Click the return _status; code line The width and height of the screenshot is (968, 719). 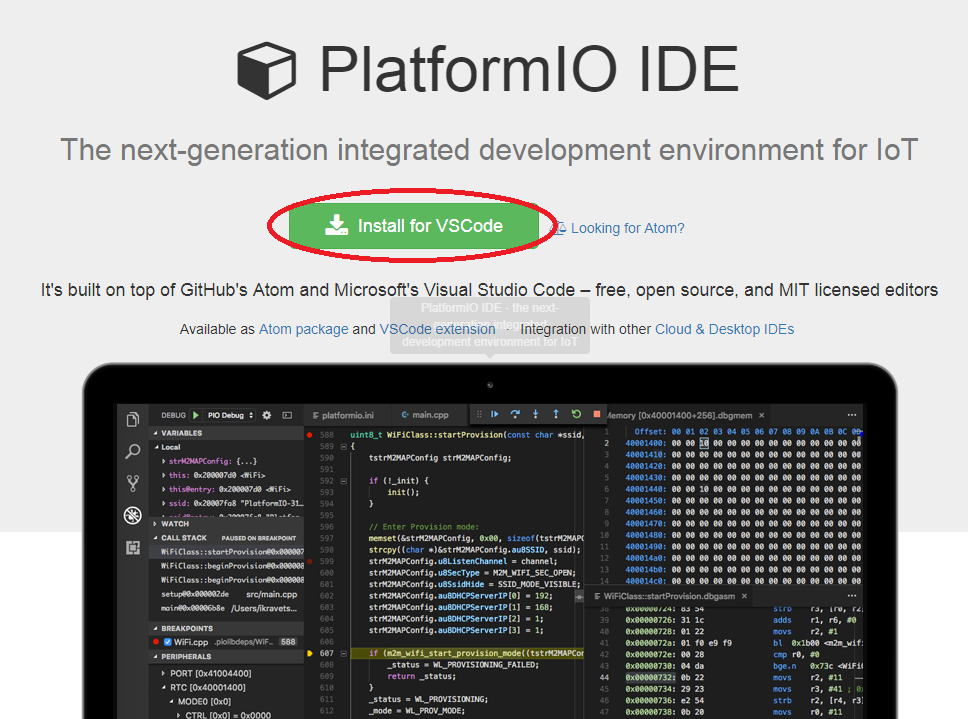(x=422, y=676)
